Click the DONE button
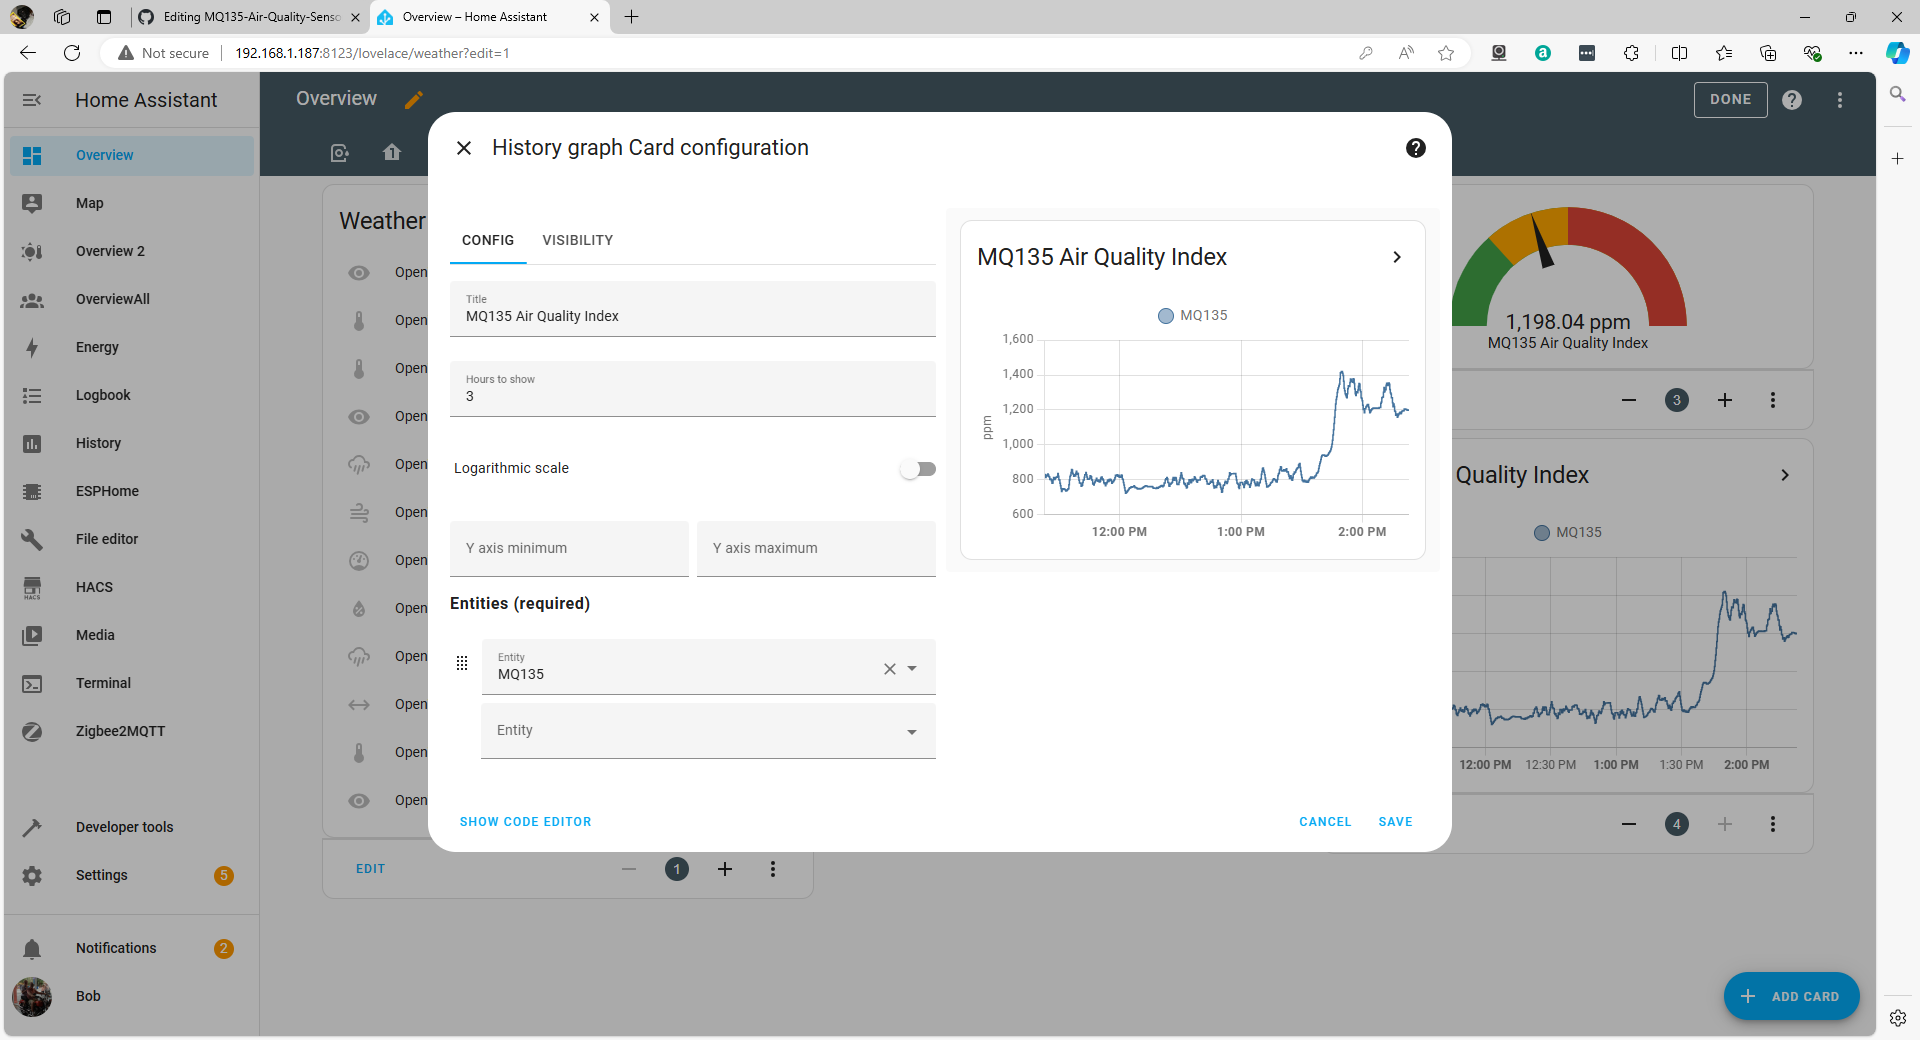The height and width of the screenshot is (1040, 1920). coord(1730,99)
